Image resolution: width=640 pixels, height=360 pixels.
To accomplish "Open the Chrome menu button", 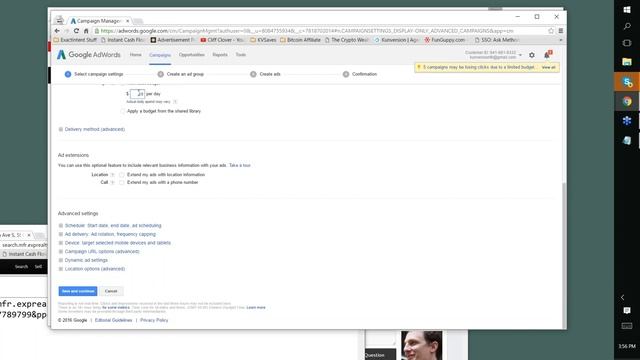I will (x=561, y=31).
